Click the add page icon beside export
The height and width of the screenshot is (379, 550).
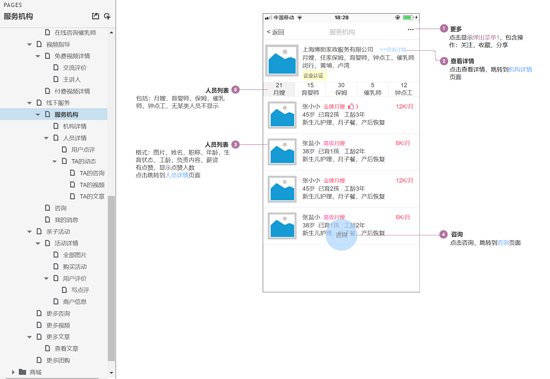pos(107,16)
